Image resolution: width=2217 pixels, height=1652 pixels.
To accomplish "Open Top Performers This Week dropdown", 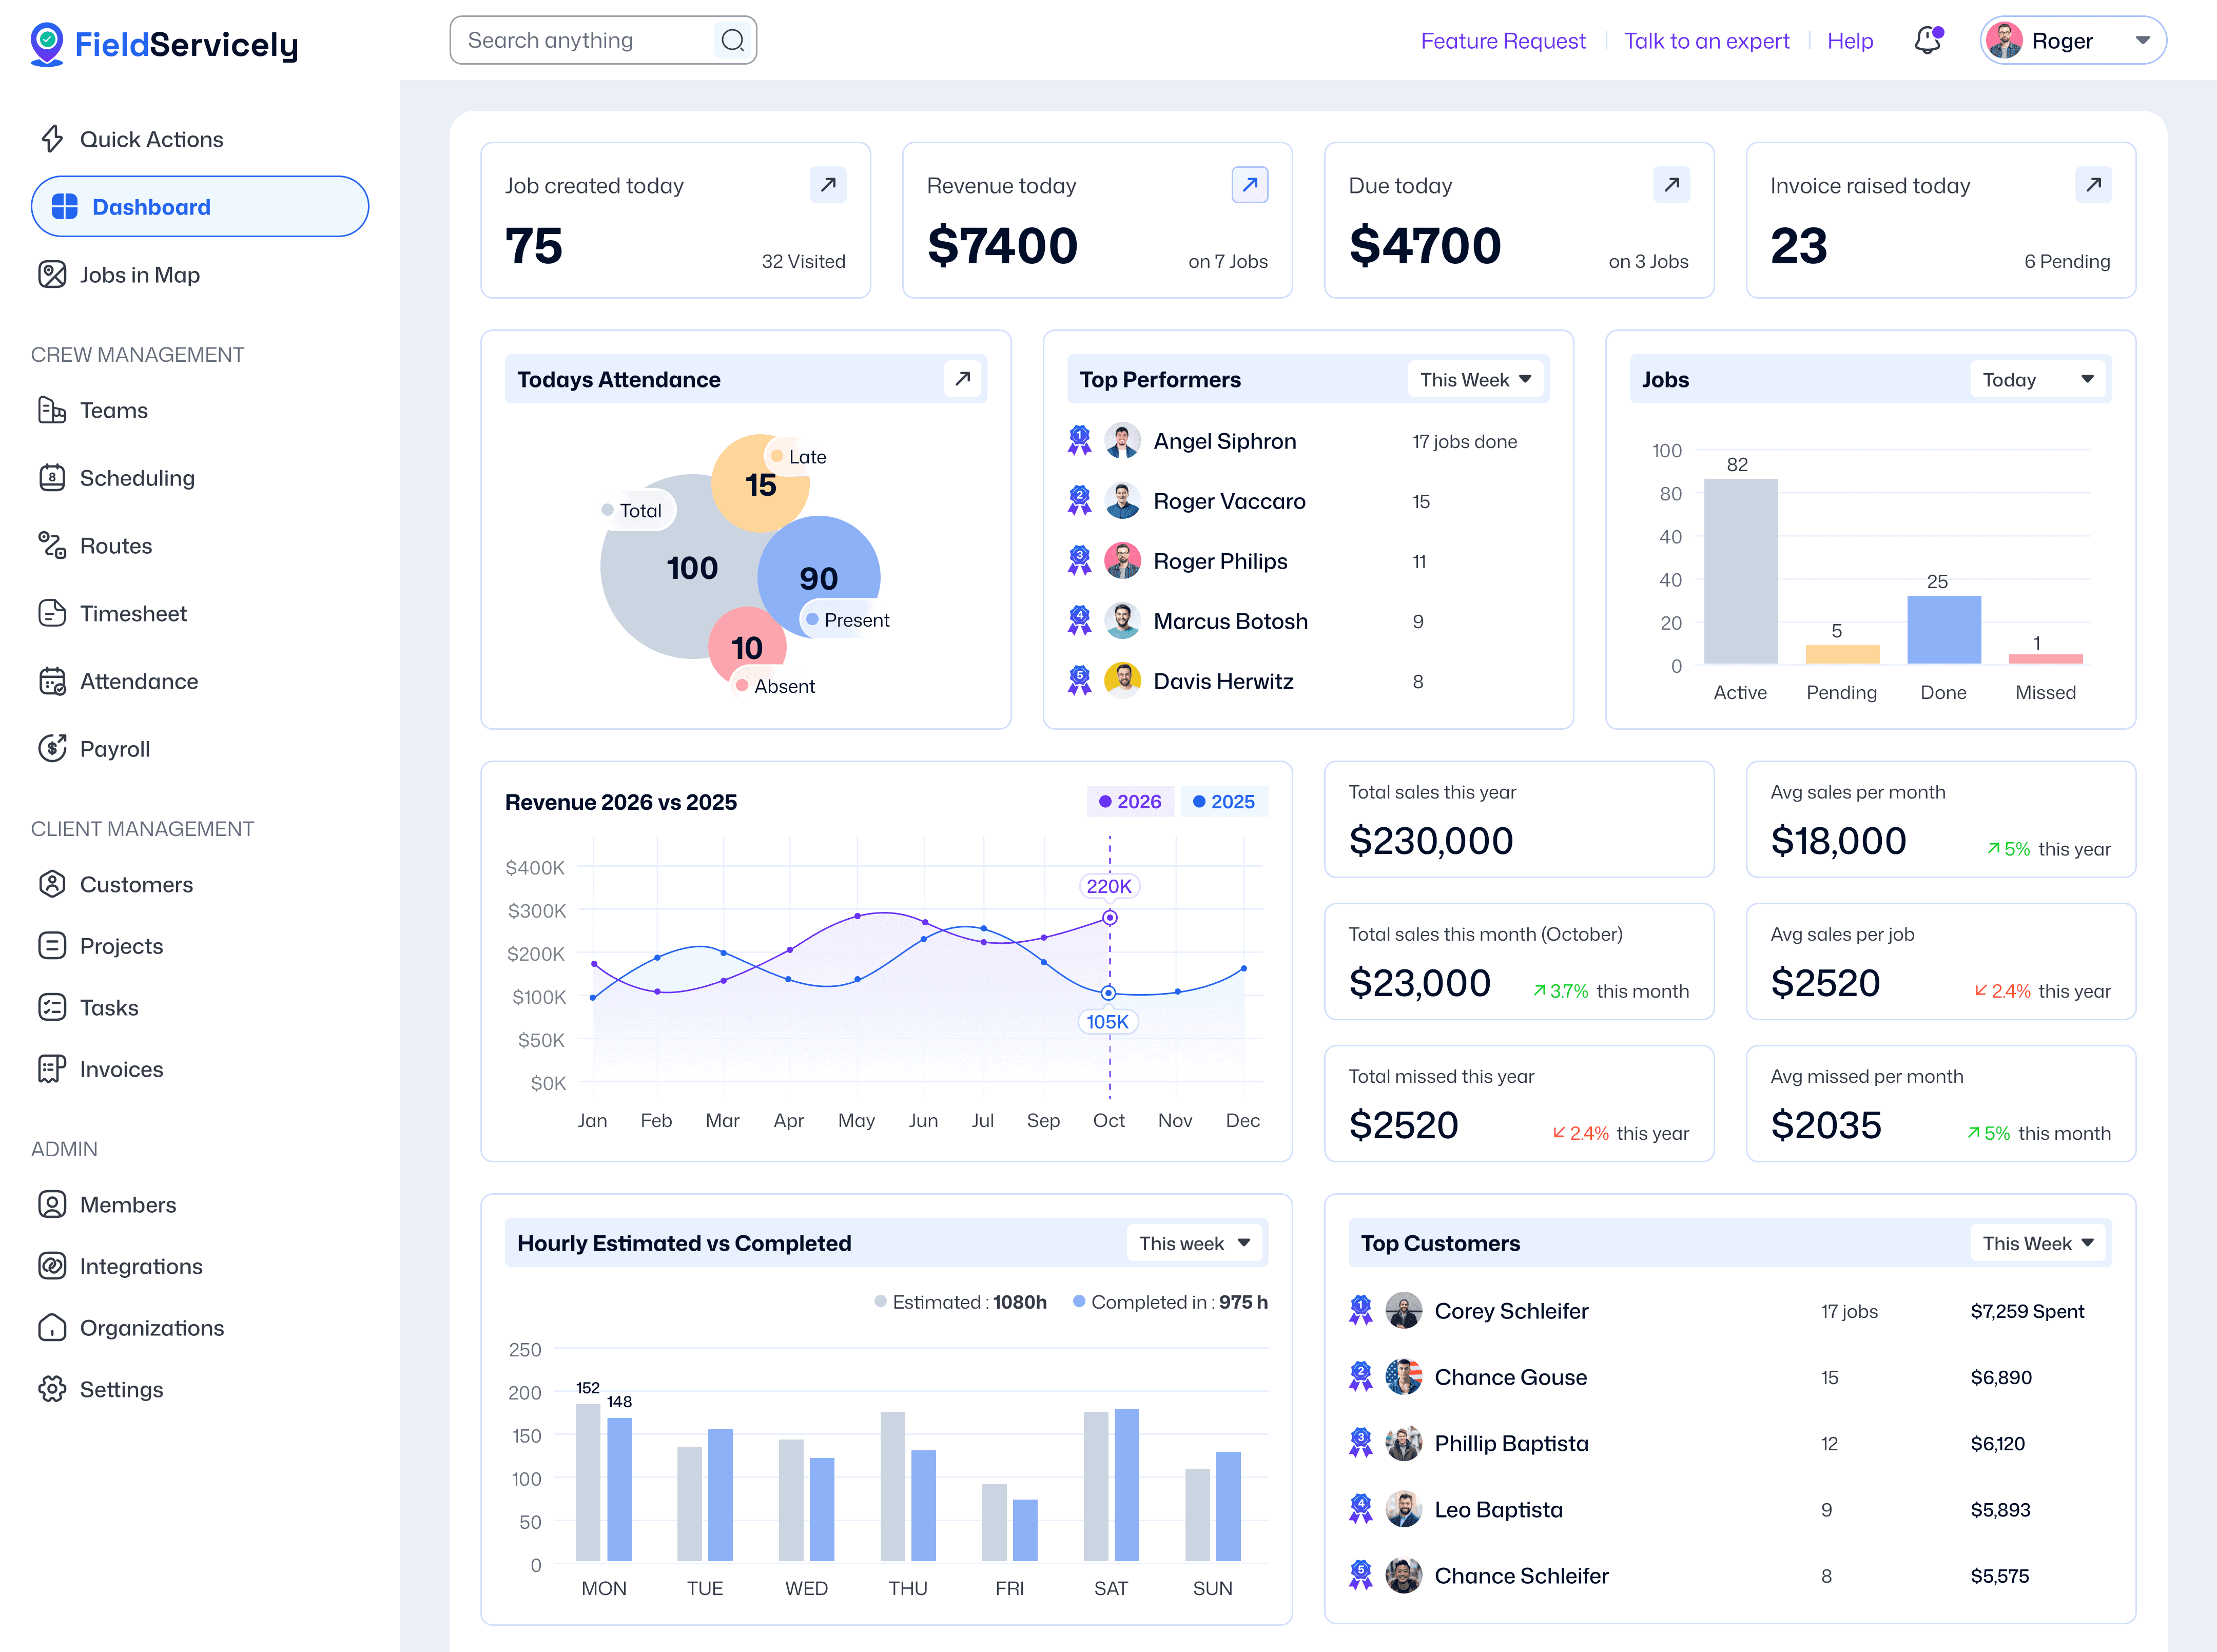I will click(x=1475, y=380).
